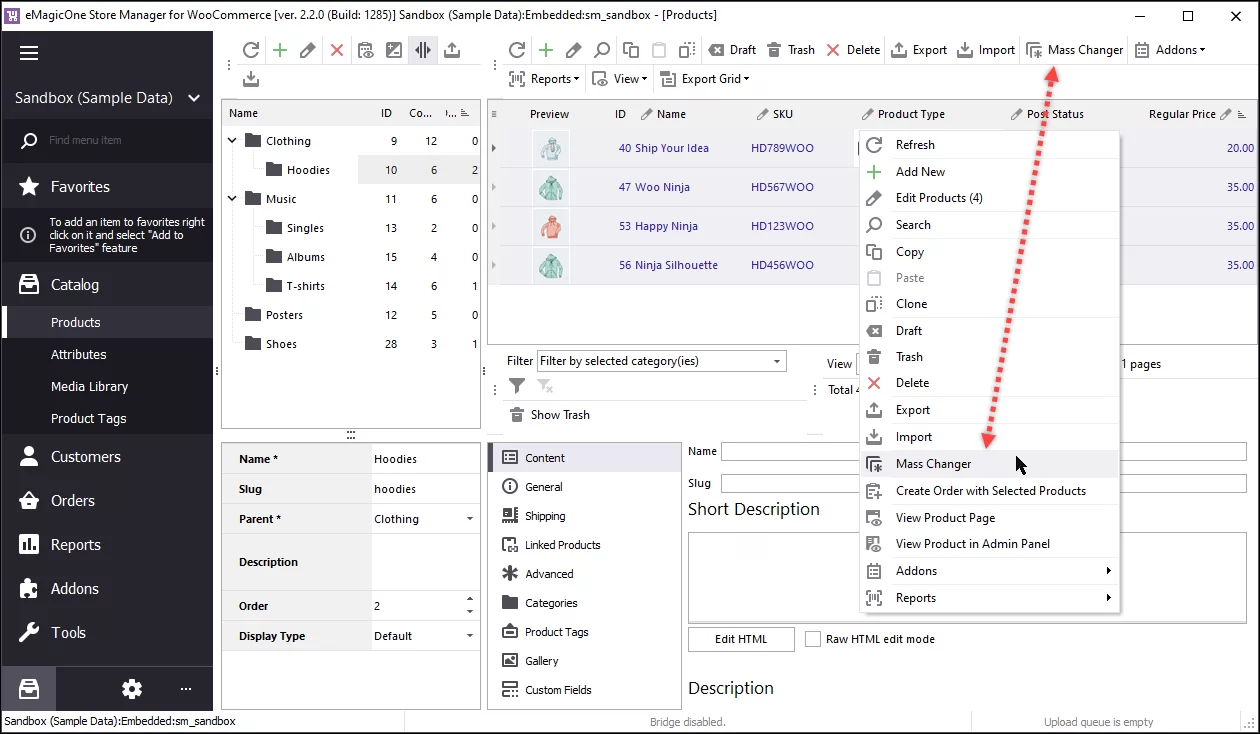
Task: Open the Display Type dropdown
Action: [x=470, y=636]
